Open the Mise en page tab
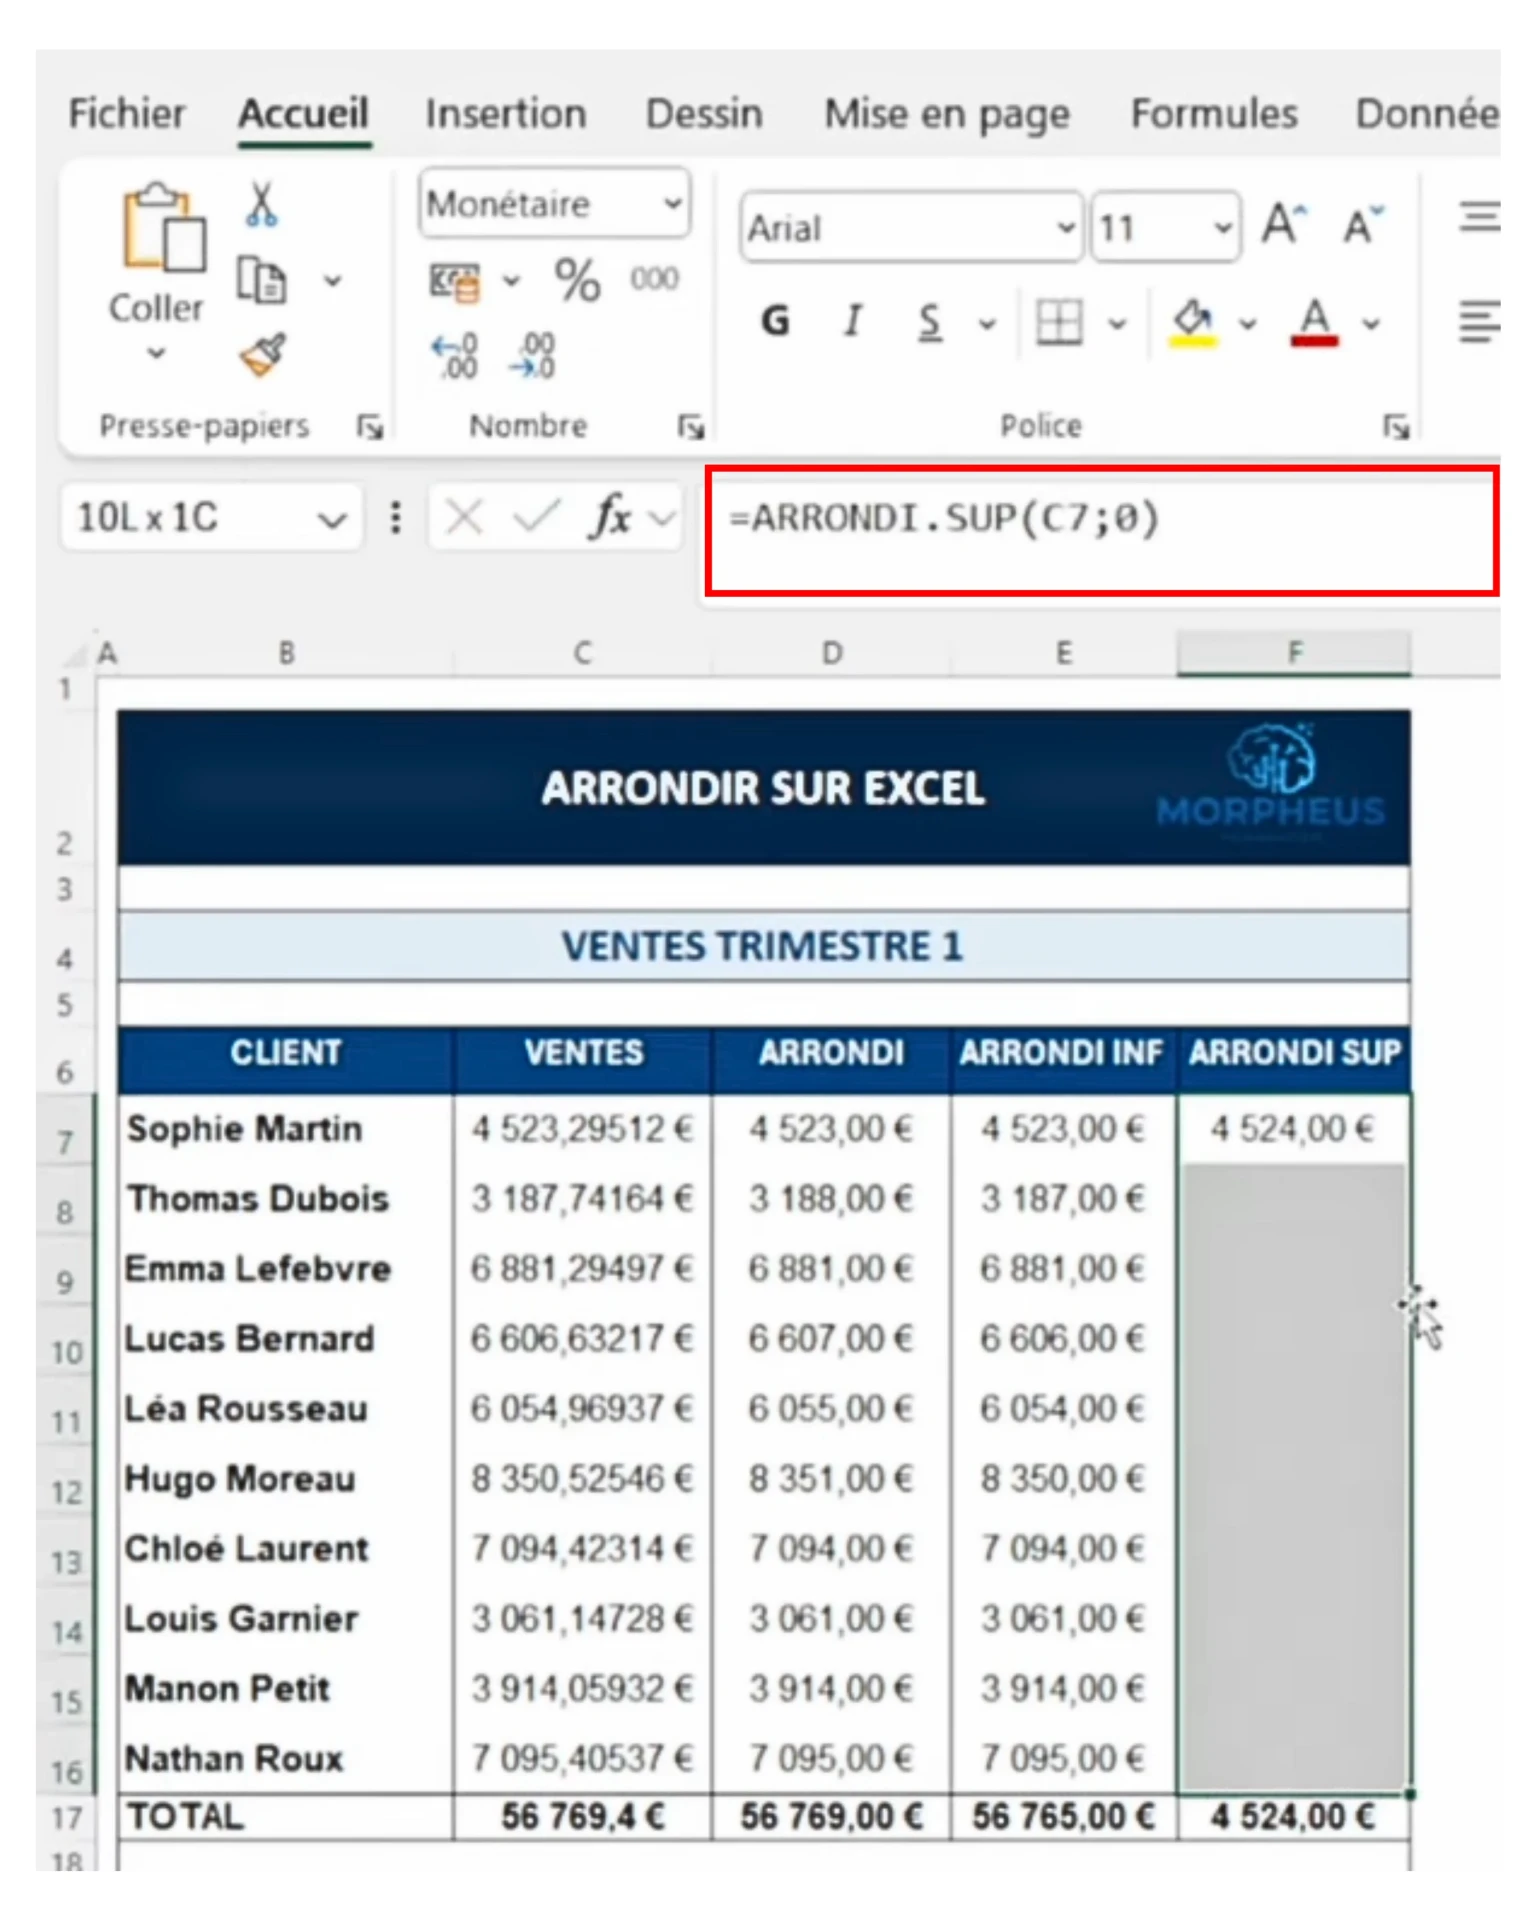The width and height of the screenshot is (1536, 1920). (x=947, y=116)
